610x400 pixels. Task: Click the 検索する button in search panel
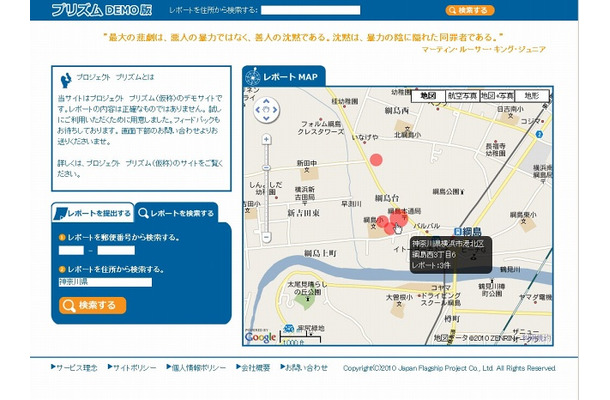(x=93, y=305)
